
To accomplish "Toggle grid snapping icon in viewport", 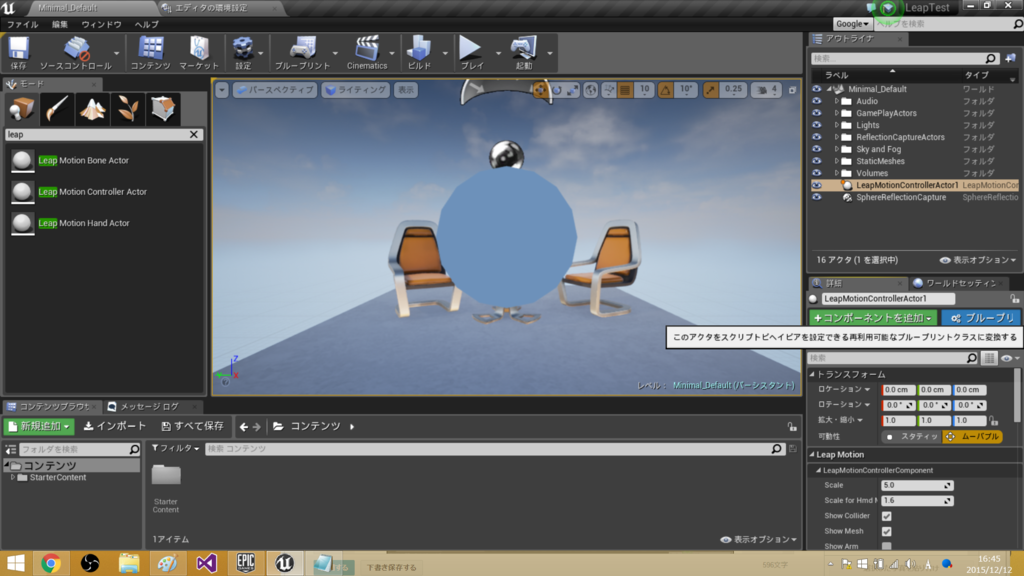I will [626, 90].
